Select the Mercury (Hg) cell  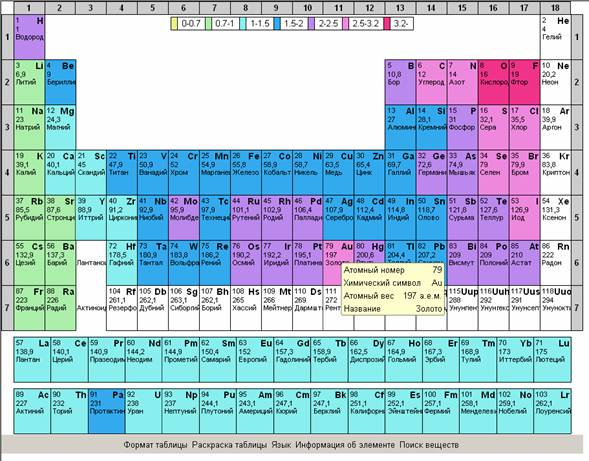click(370, 251)
